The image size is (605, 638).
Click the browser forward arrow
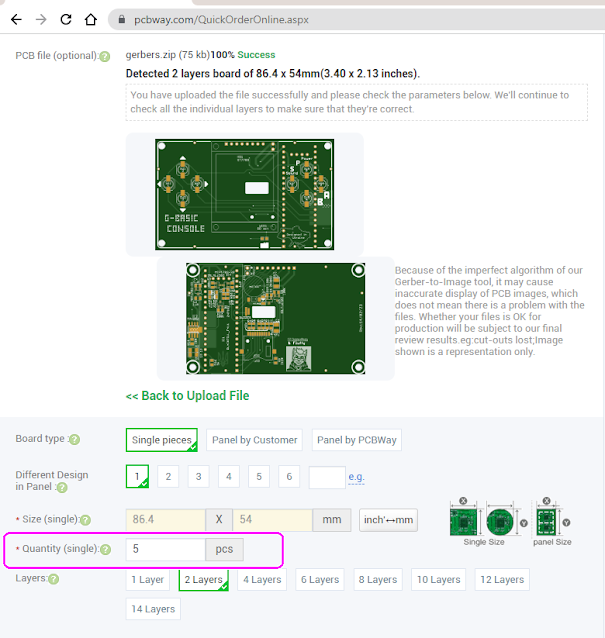coord(41,20)
